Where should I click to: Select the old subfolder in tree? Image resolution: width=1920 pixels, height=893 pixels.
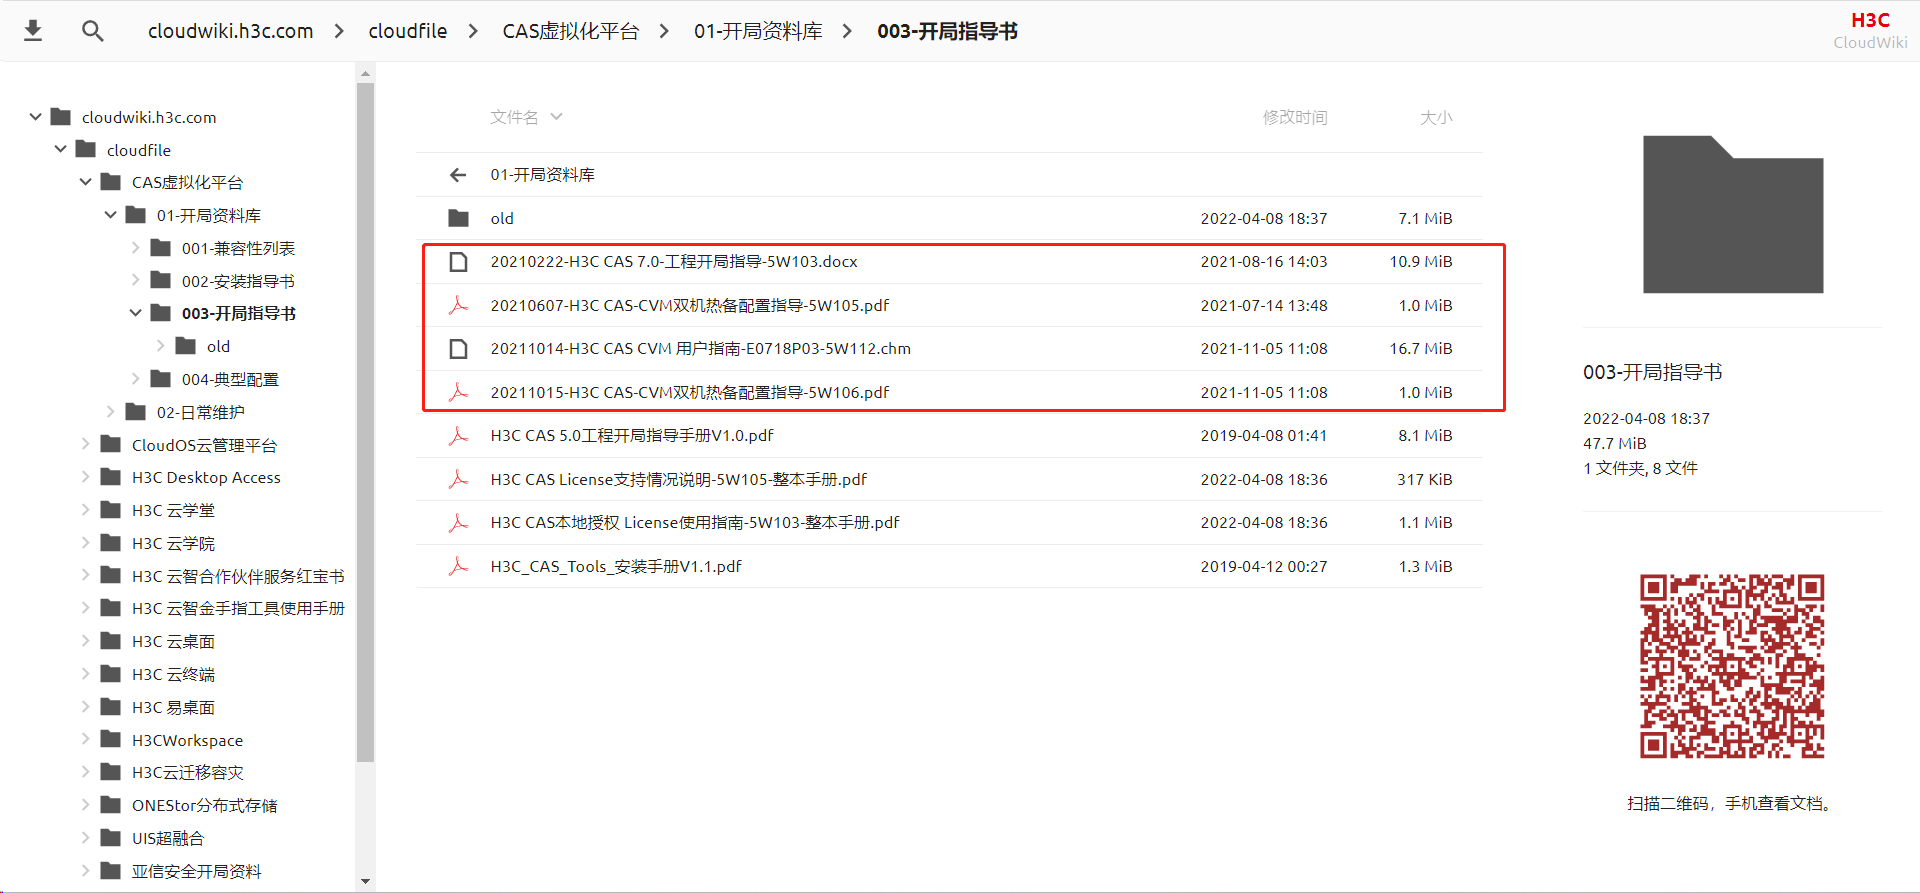pos(218,346)
